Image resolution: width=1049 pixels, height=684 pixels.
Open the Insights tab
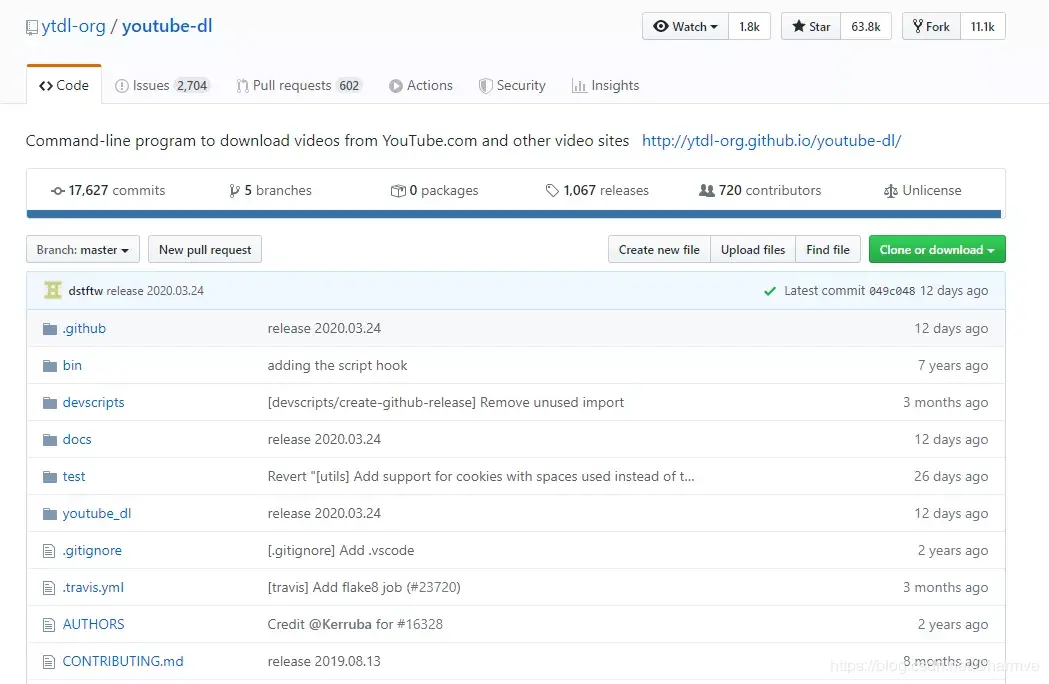(x=605, y=85)
